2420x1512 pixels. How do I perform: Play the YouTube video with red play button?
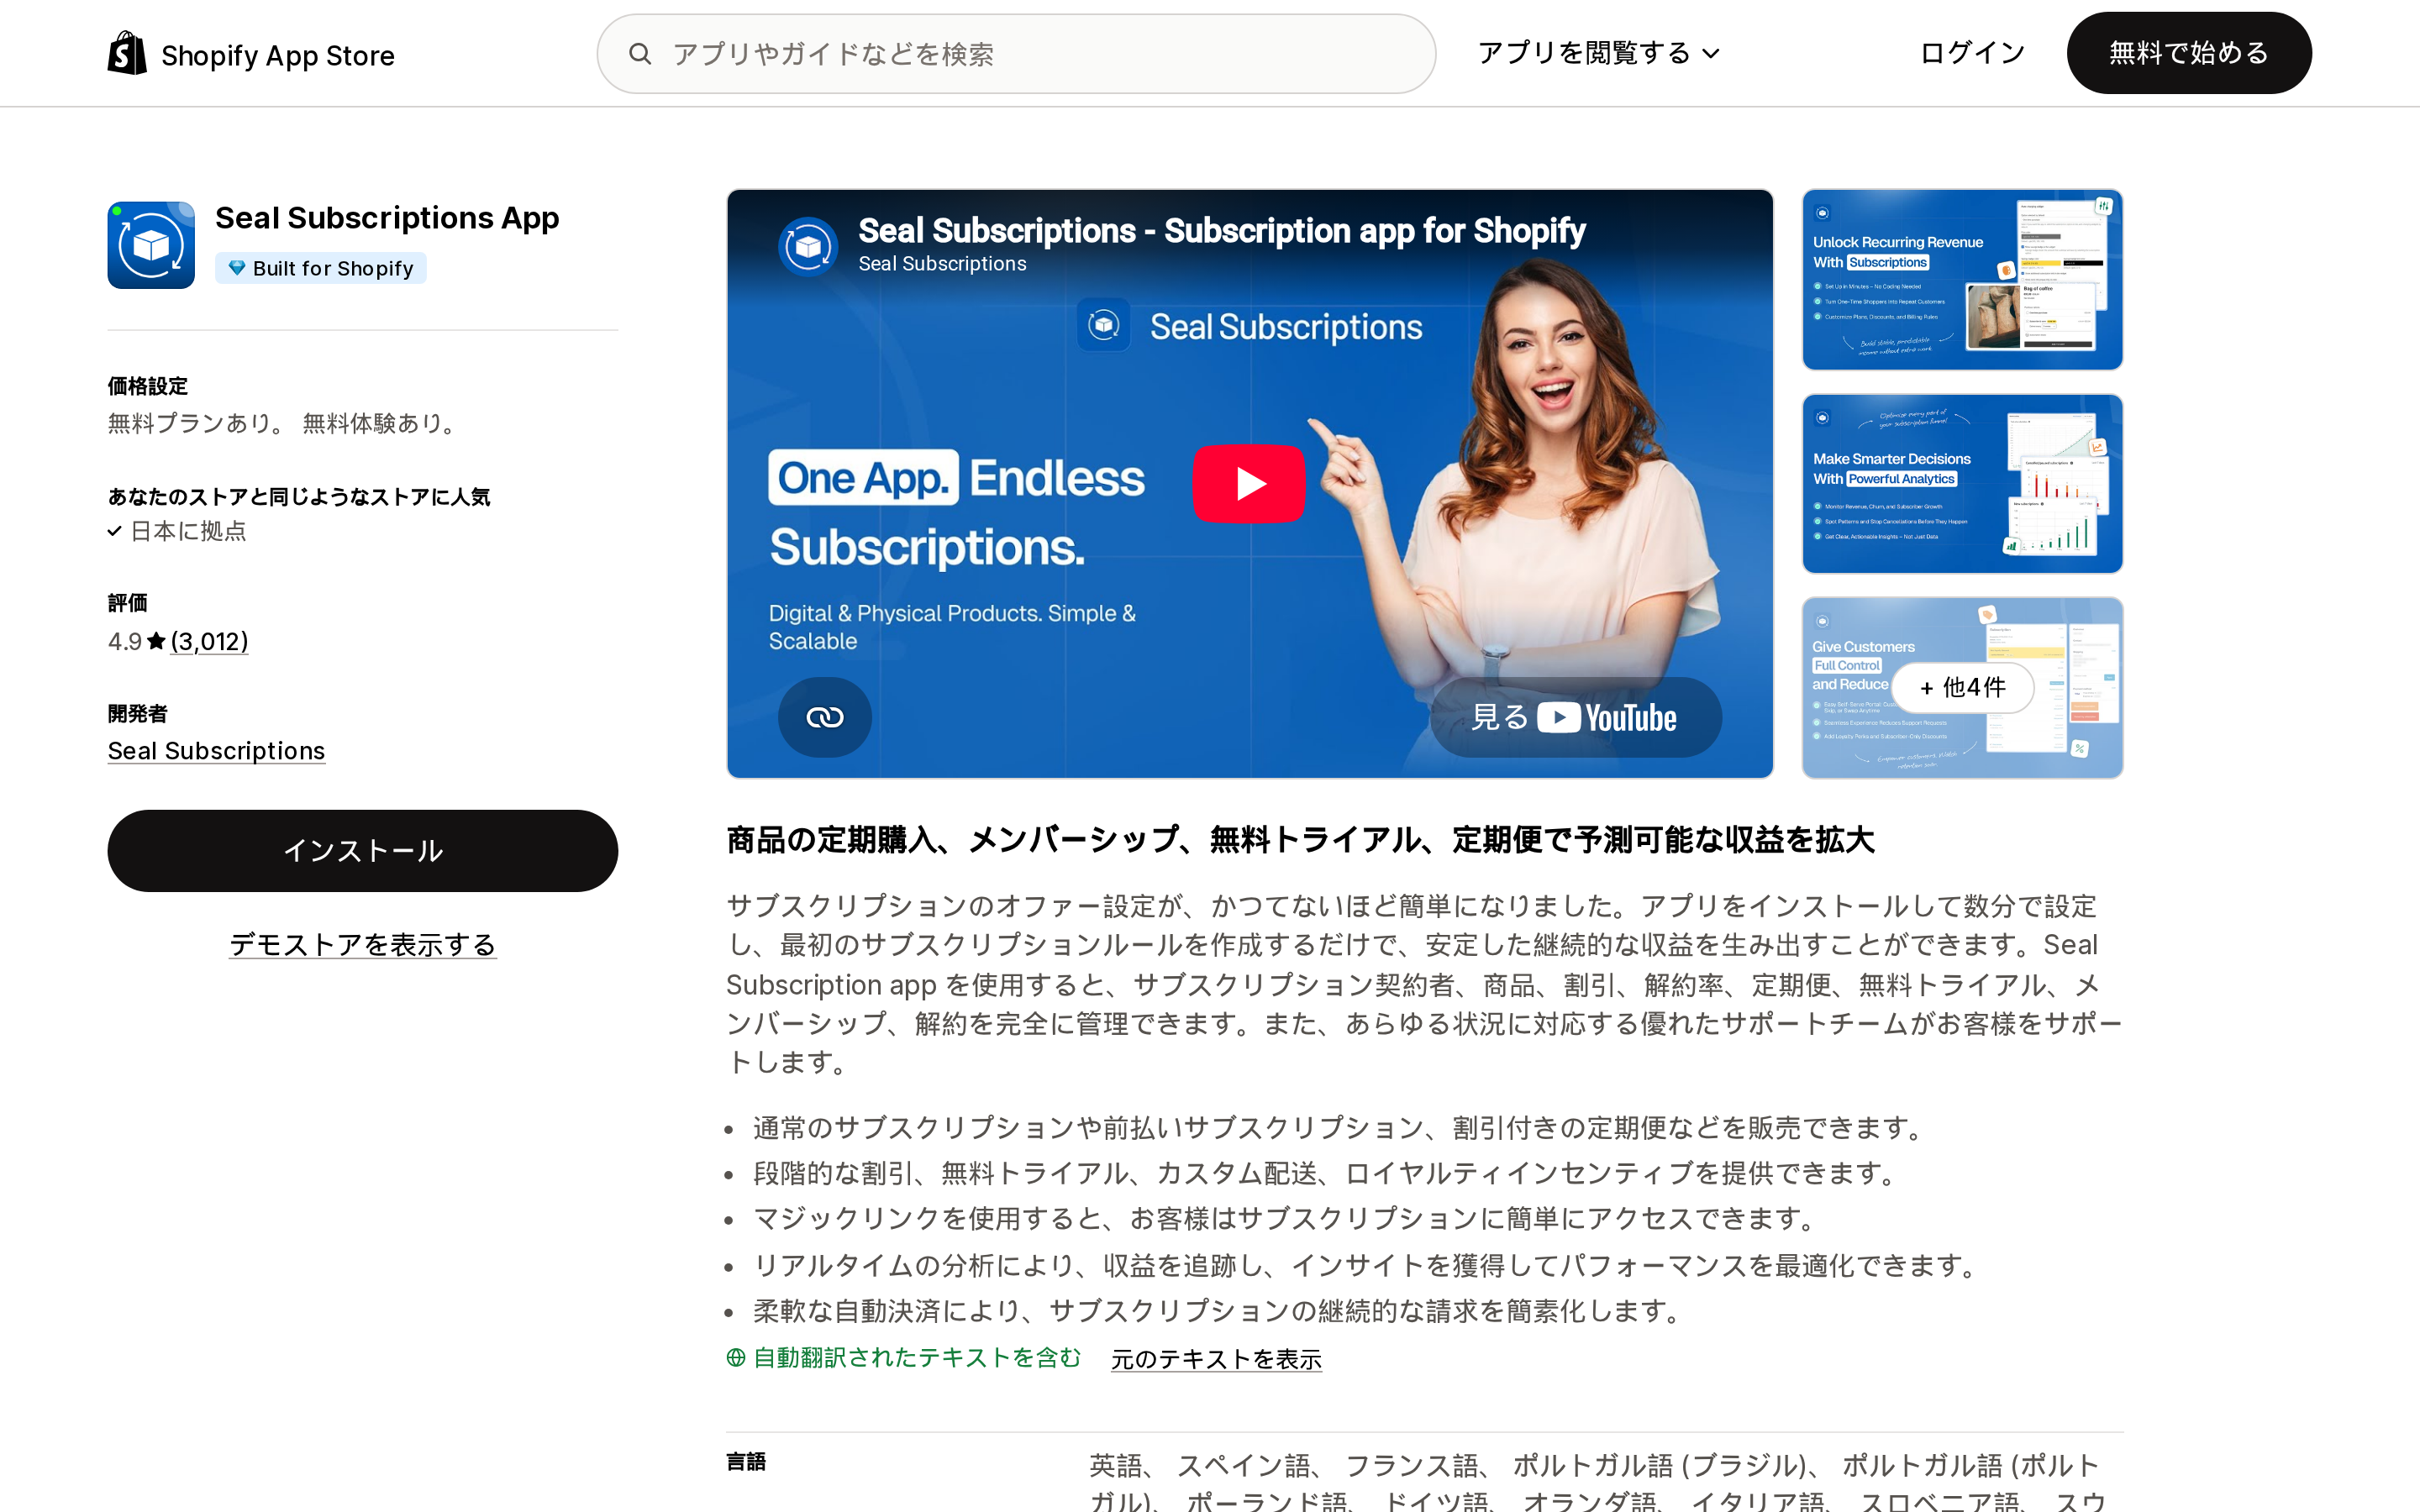(x=1249, y=484)
